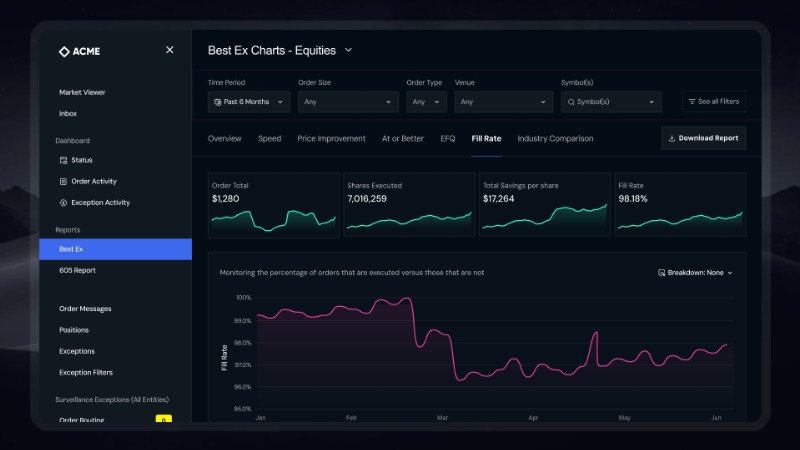Click the Exception Activity icon
The width and height of the screenshot is (800, 450).
tap(63, 203)
